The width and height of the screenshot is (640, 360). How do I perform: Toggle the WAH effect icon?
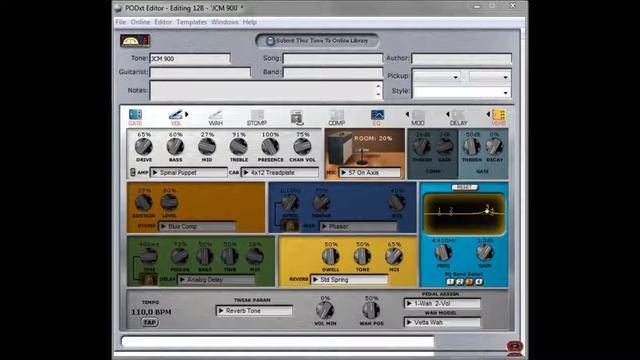216,115
